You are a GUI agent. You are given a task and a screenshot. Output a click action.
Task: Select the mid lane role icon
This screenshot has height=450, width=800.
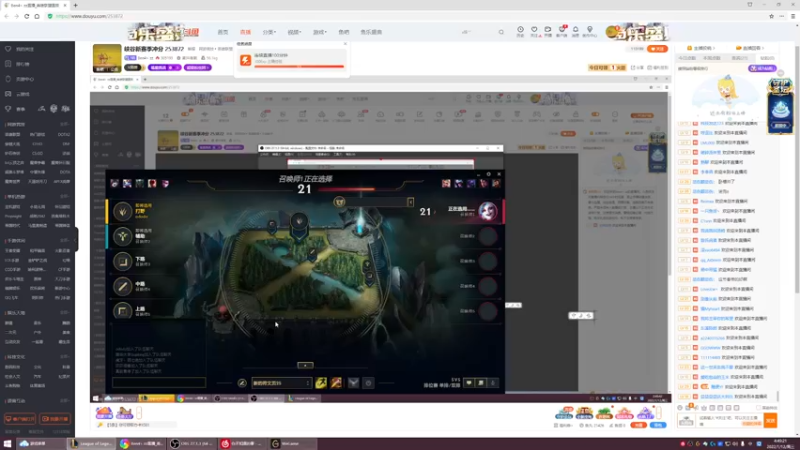point(122,286)
